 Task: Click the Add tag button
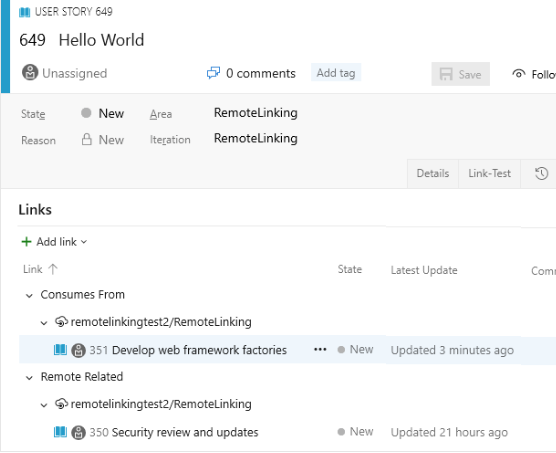click(336, 73)
